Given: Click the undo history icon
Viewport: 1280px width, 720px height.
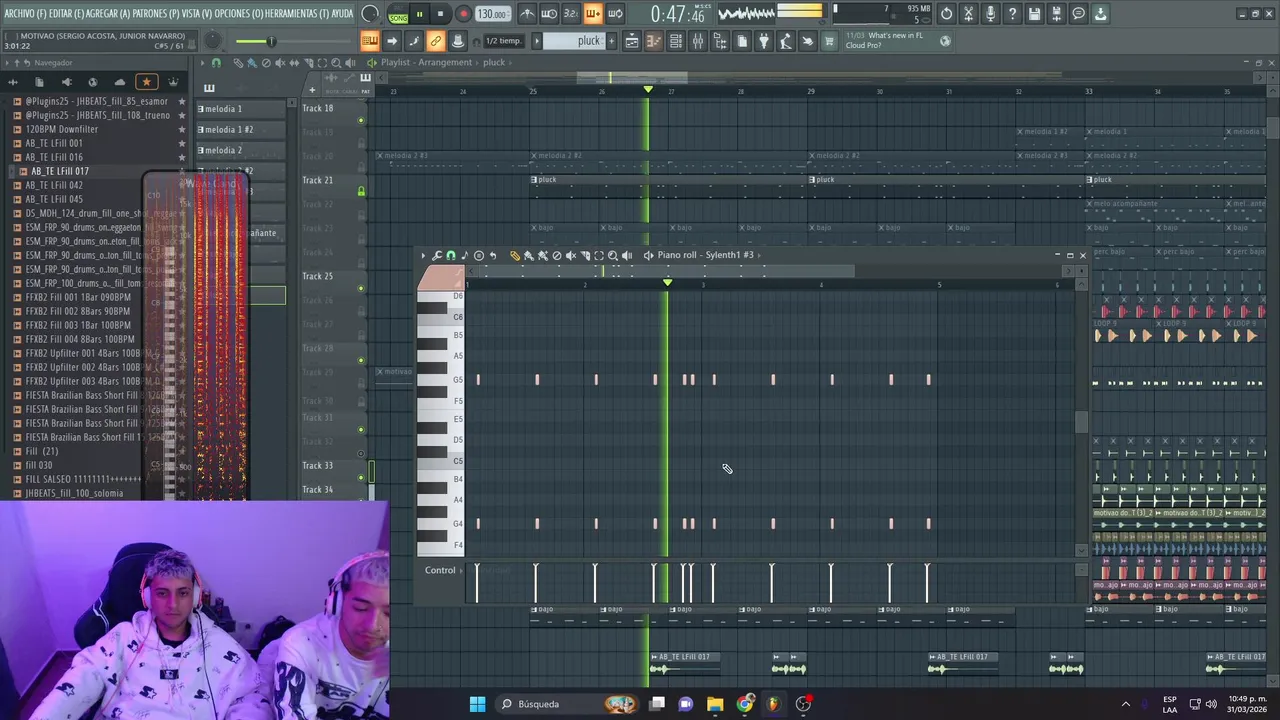Looking at the screenshot, I should [946, 14].
